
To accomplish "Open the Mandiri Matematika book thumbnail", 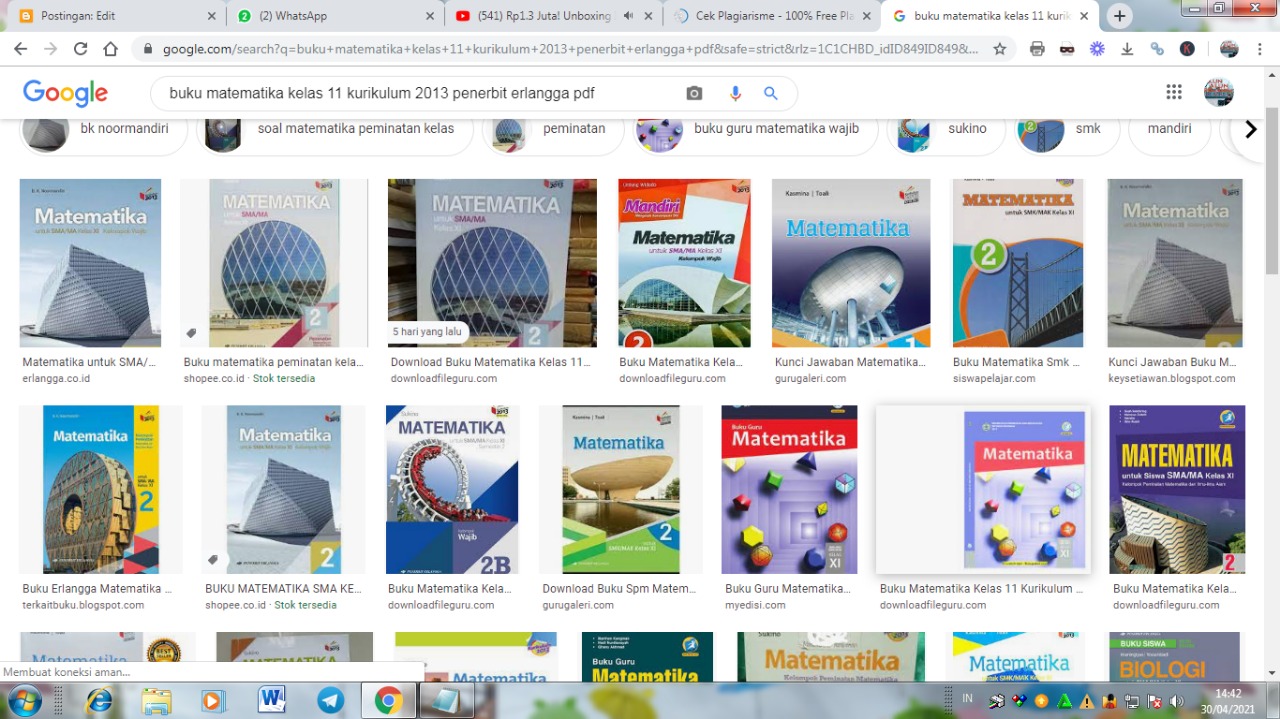I will tap(684, 263).
